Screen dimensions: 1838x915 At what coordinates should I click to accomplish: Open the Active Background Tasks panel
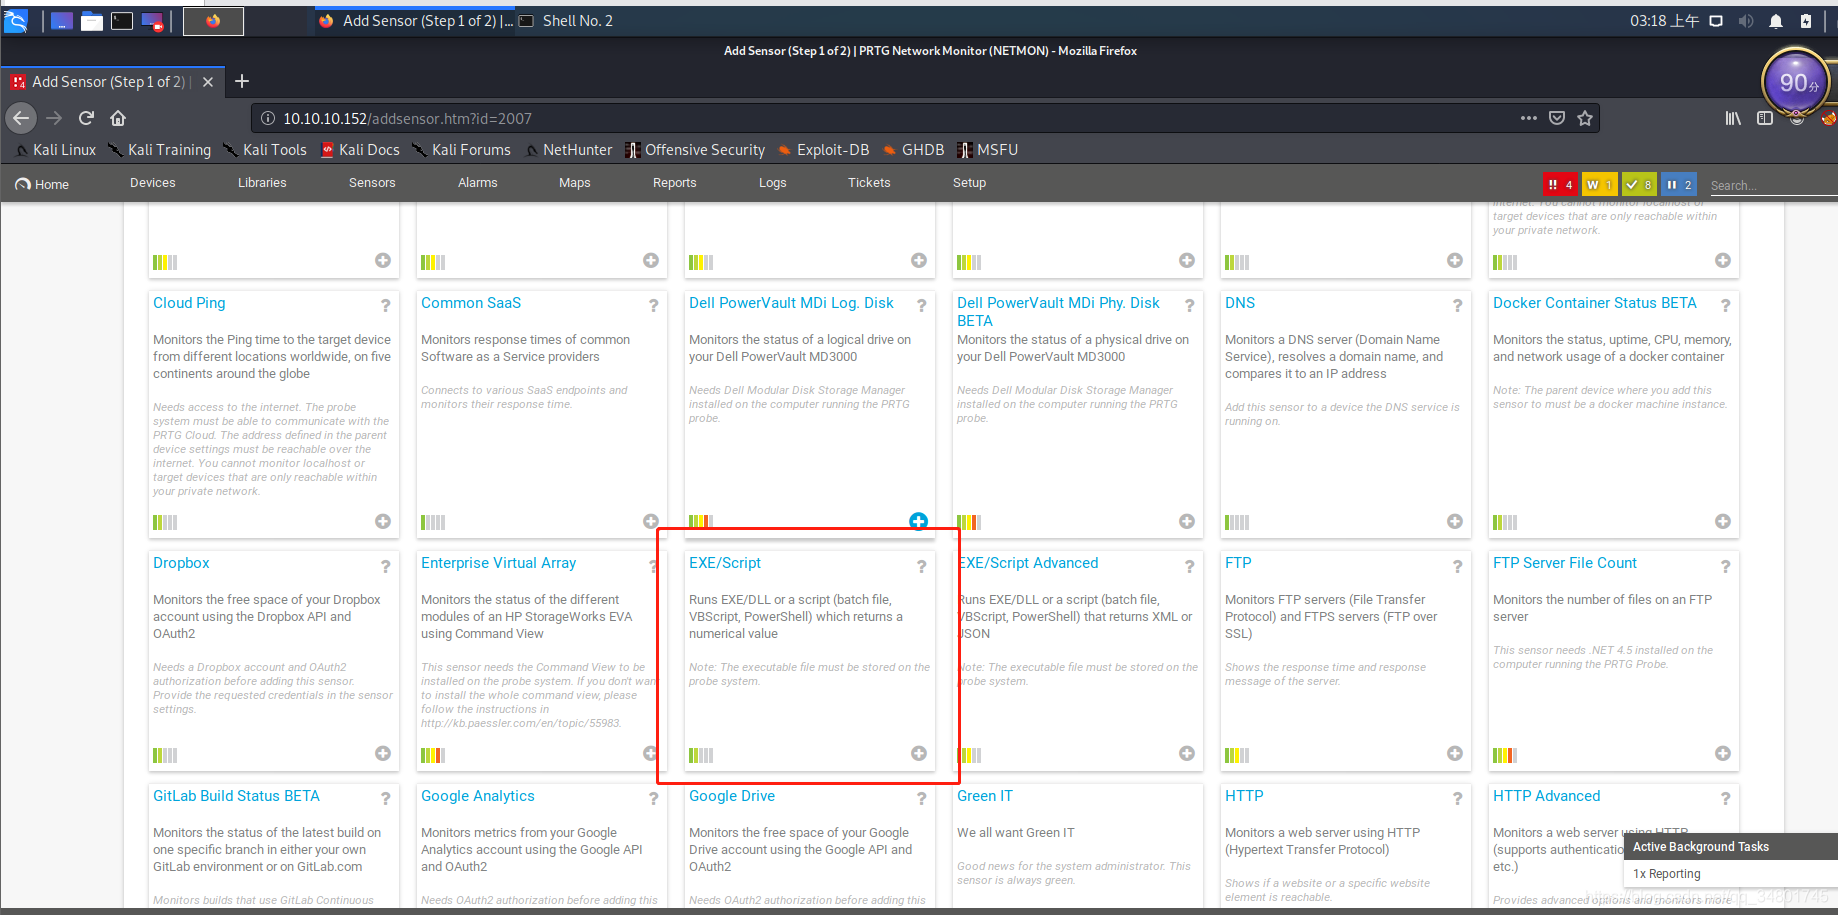1730,846
